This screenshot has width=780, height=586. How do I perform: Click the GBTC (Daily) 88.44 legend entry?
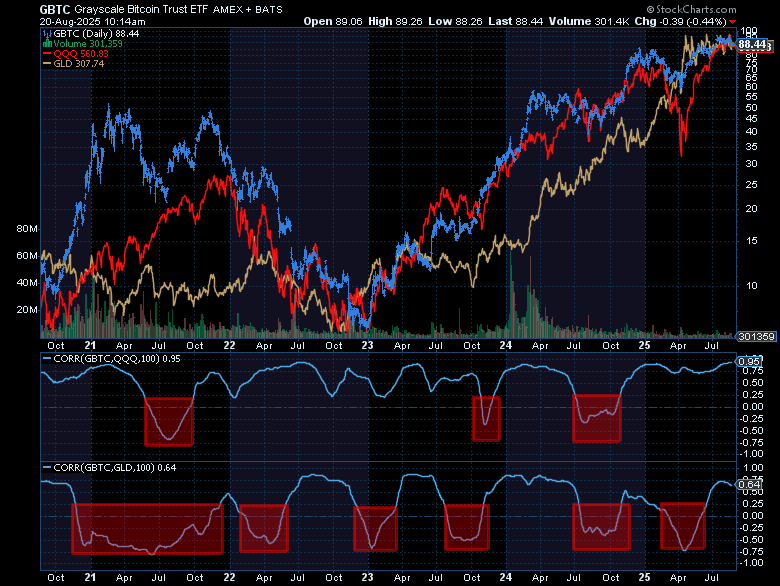[96, 34]
